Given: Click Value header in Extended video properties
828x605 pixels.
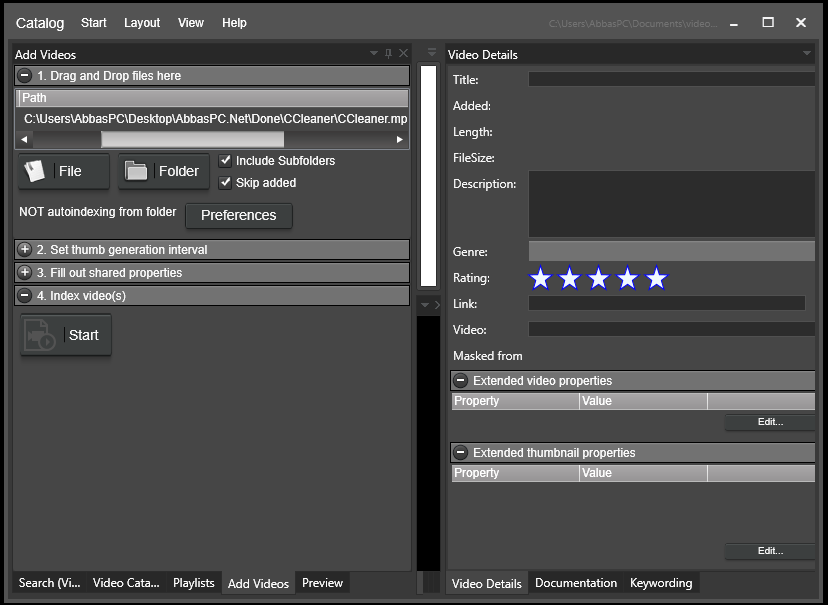Looking at the screenshot, I should pyautogui.click(x=644, y=401).
